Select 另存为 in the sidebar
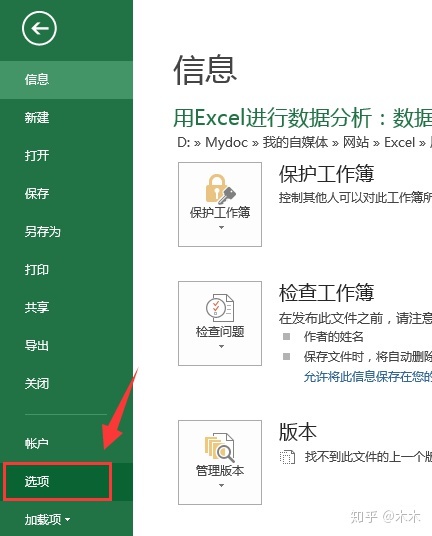Viewport: 432px width, 536px height. pos(66,232)
